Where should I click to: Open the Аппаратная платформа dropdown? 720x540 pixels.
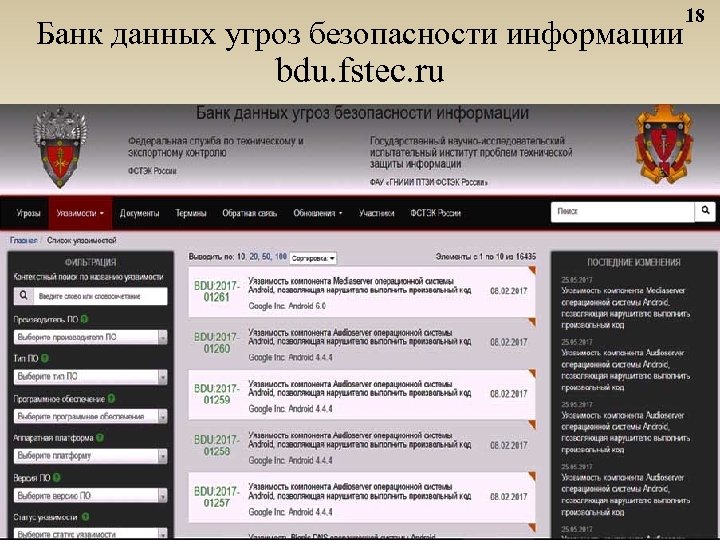90,456
